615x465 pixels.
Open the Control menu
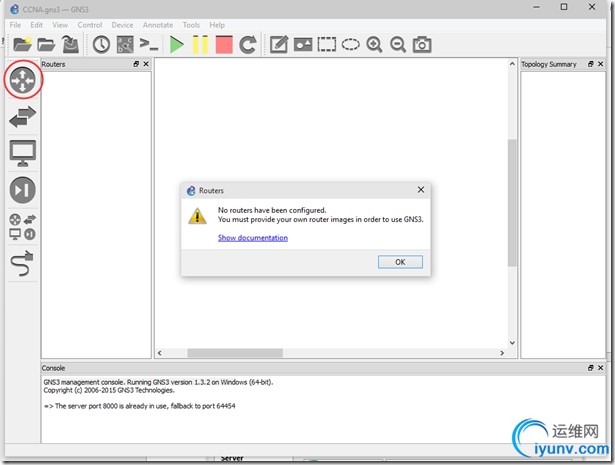click(90, 25)
